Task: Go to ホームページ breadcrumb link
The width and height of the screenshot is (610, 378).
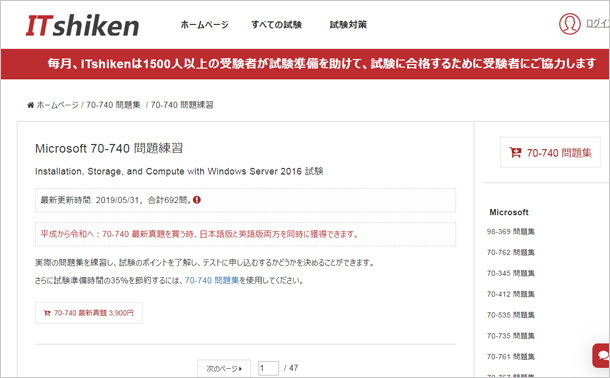Action: click(58, 105)
